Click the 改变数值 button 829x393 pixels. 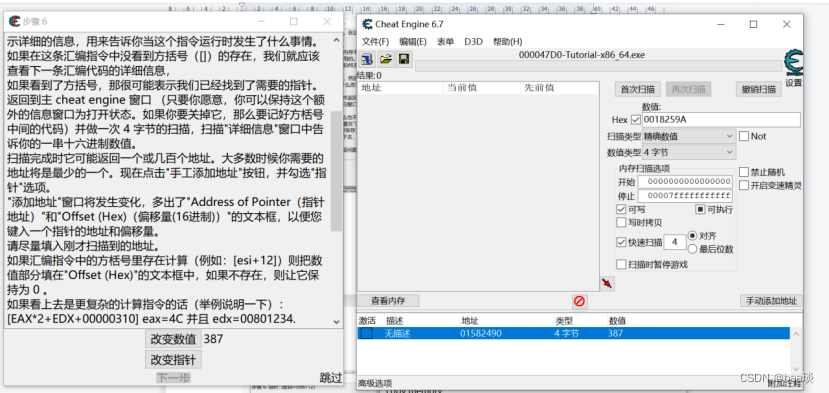[173, 339]
